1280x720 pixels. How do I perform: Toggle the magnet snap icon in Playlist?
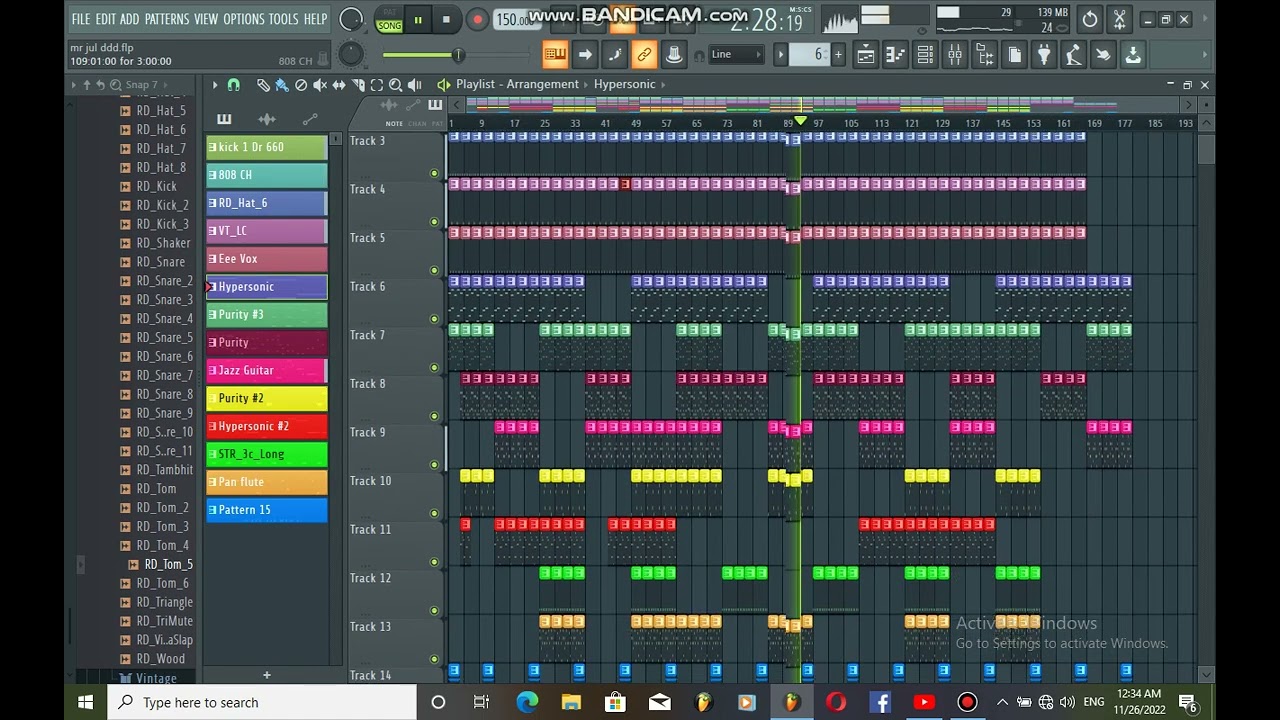(x=234, y=85)
